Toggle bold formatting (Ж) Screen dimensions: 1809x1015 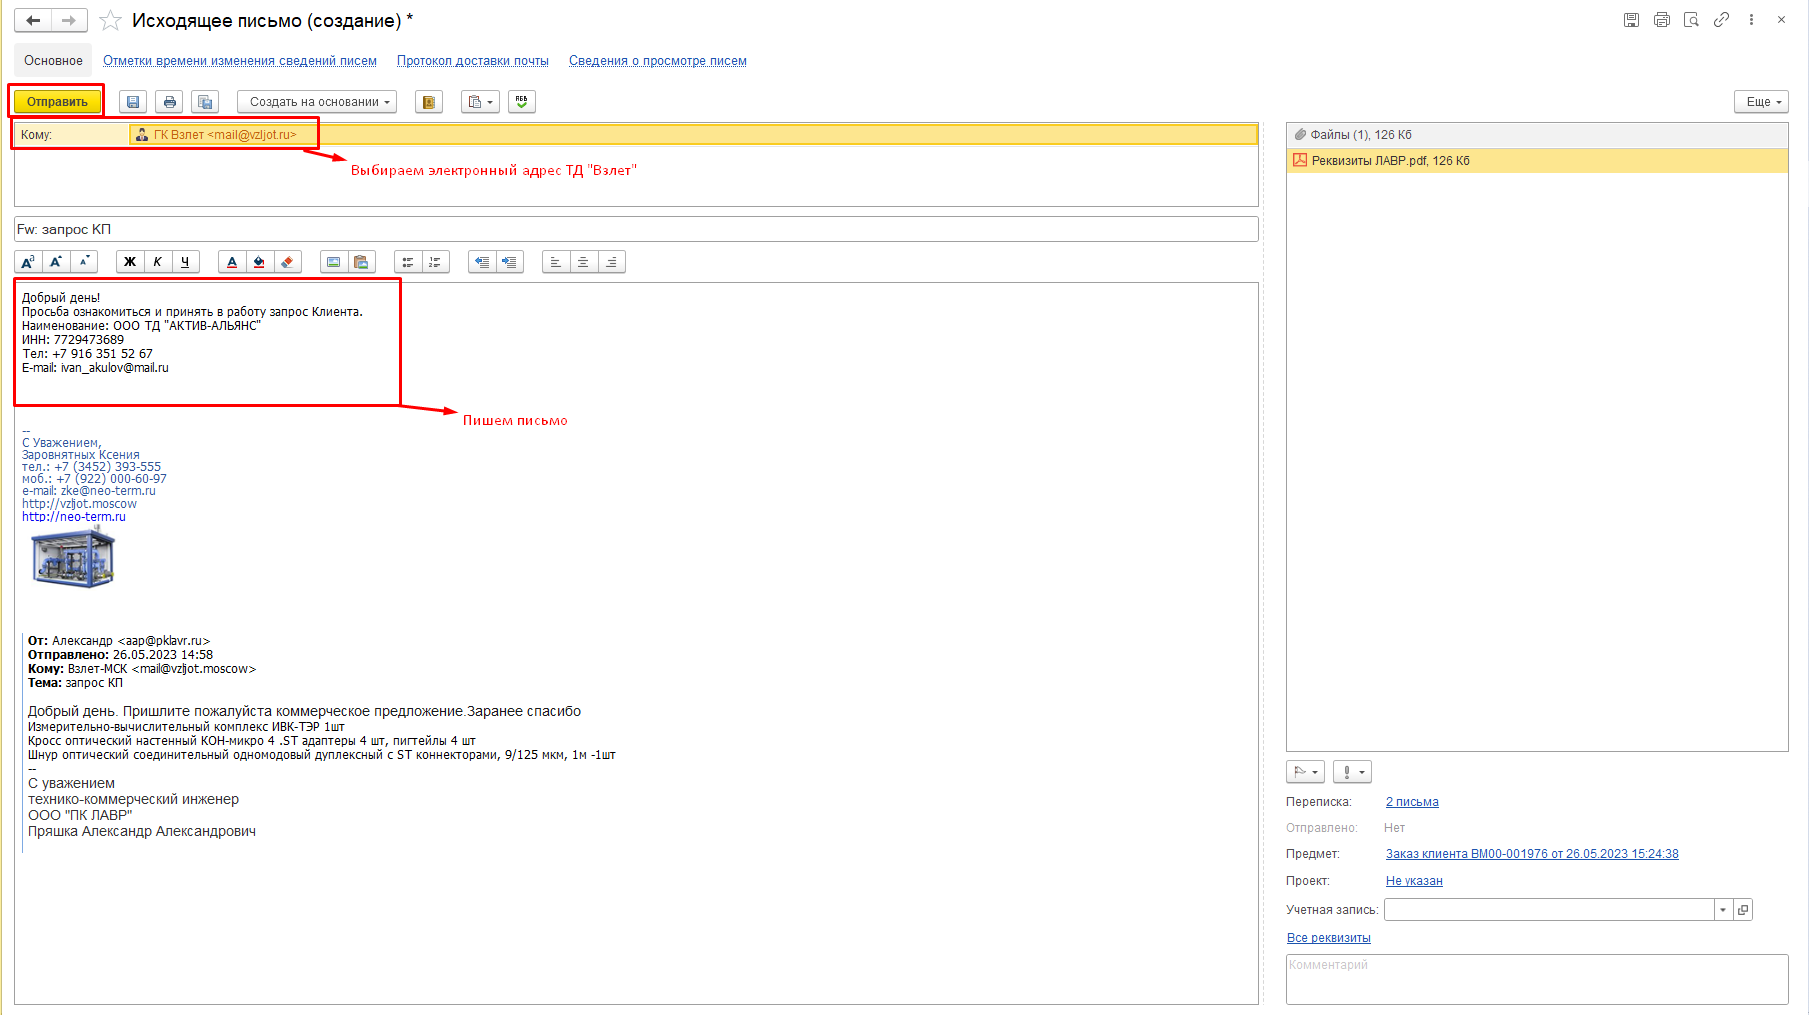(130, 262)
